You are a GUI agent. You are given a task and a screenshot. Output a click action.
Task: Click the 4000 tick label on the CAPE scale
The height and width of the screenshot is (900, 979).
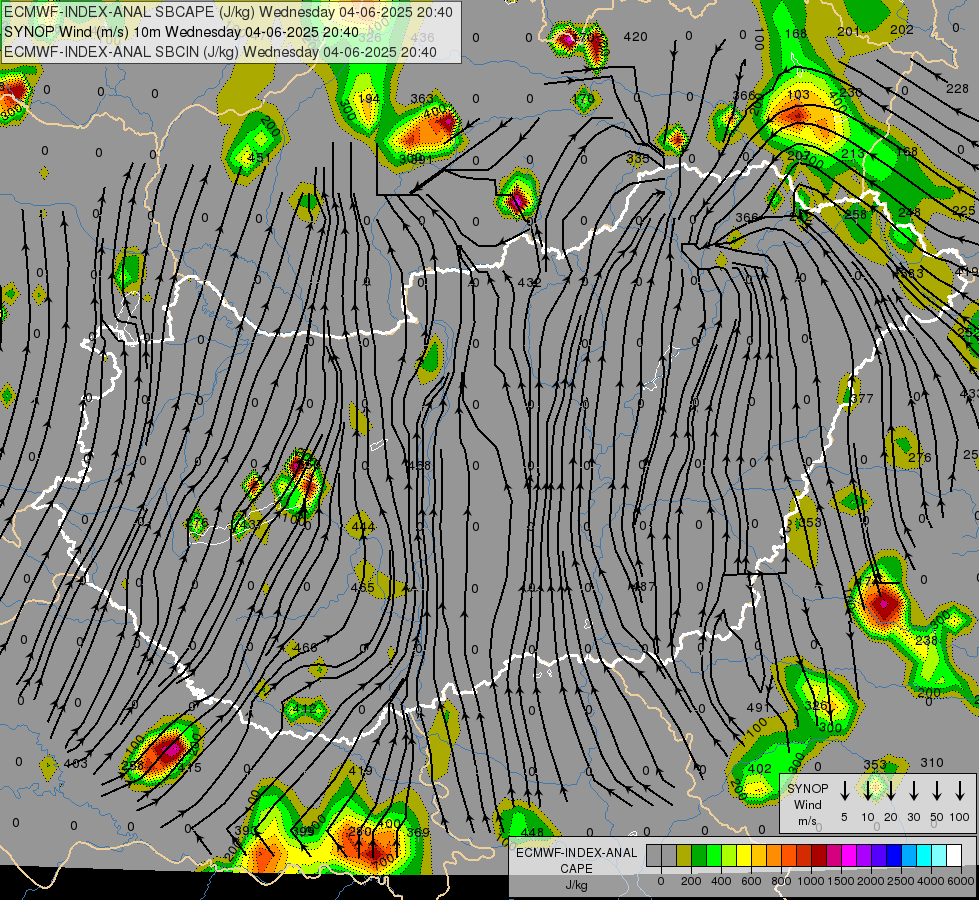[931, 881]
